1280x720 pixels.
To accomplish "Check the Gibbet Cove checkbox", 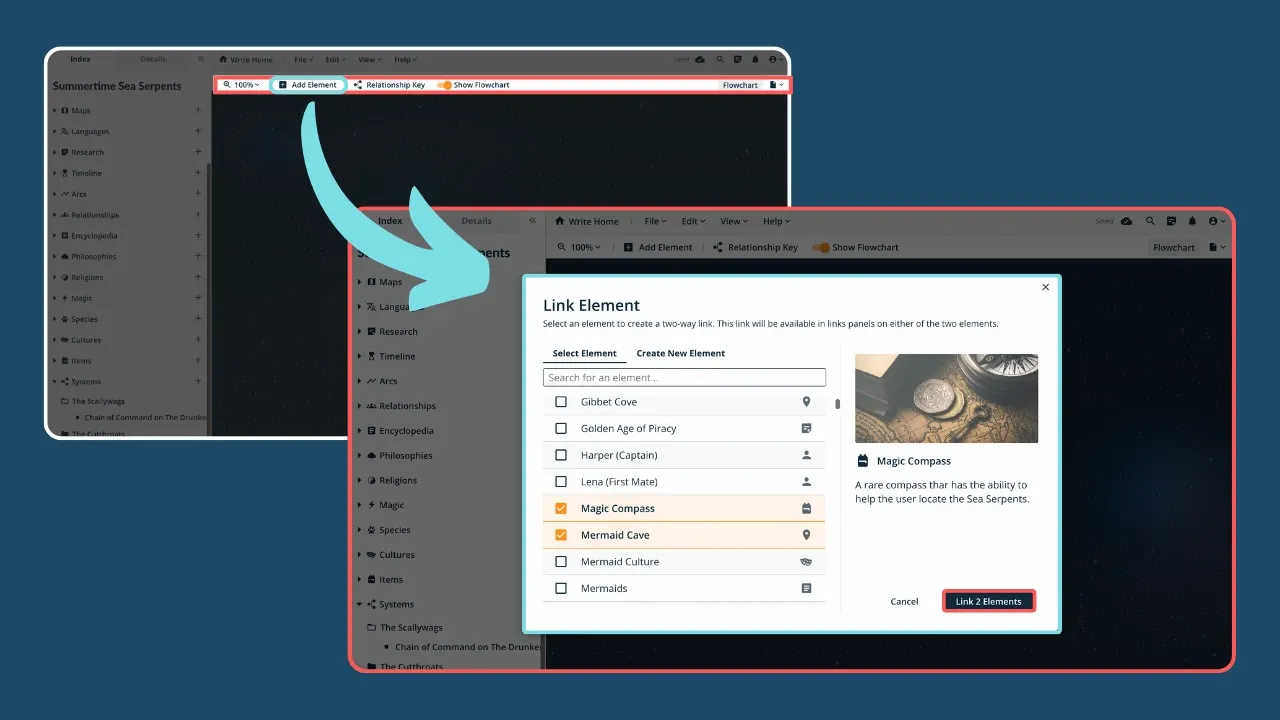I will point(561,402).
